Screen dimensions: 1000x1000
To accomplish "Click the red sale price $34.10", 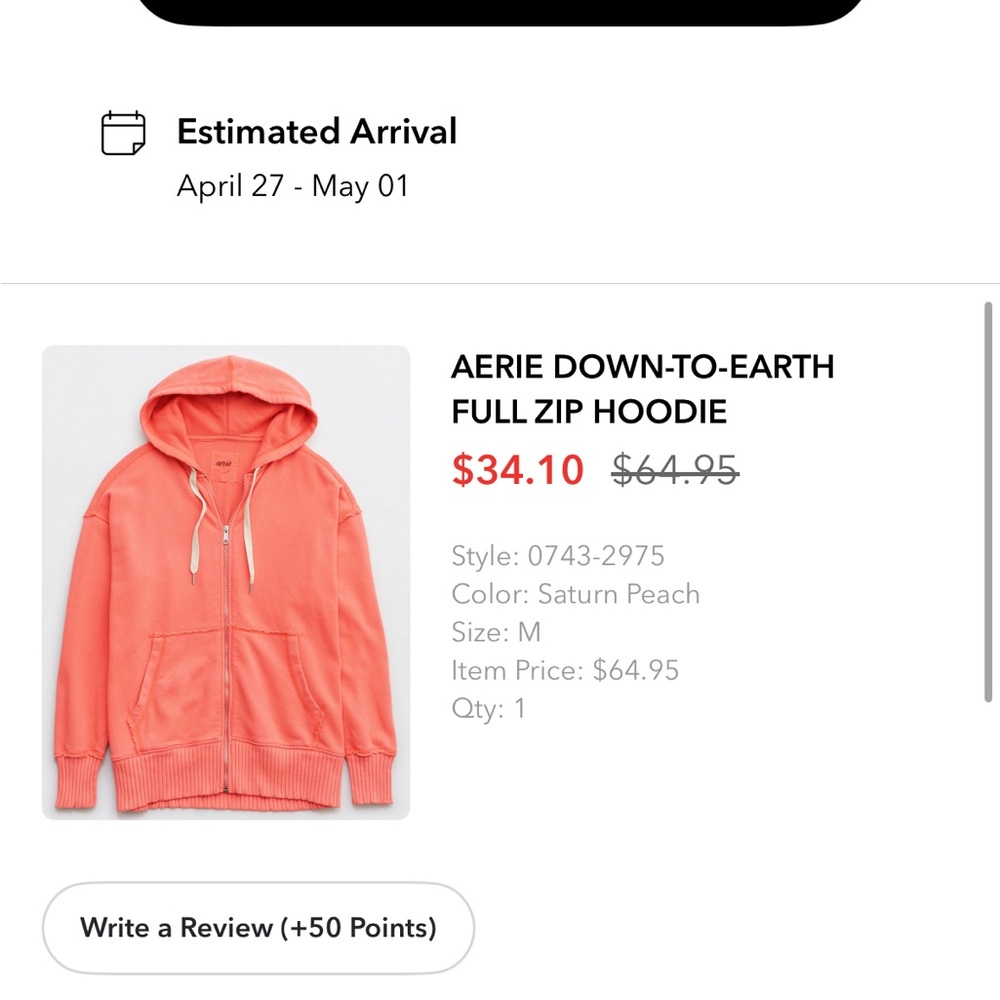I will (x=518, y=470).
